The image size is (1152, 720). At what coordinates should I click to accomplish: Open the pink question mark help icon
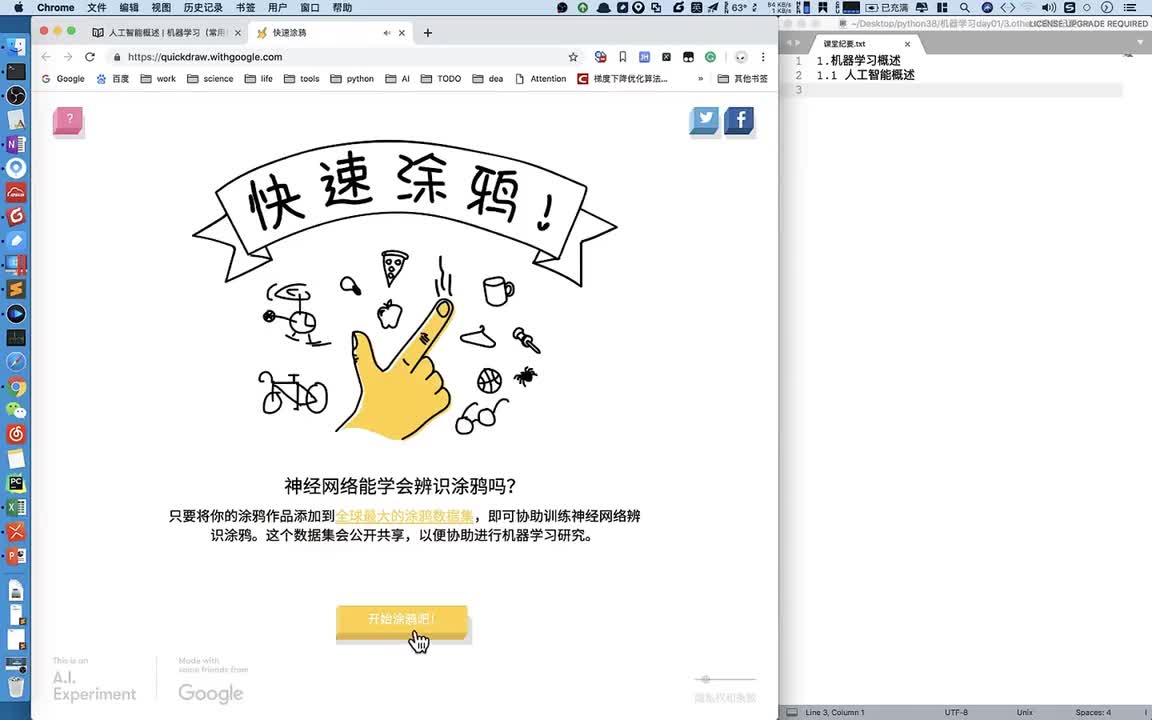[68, 121]
